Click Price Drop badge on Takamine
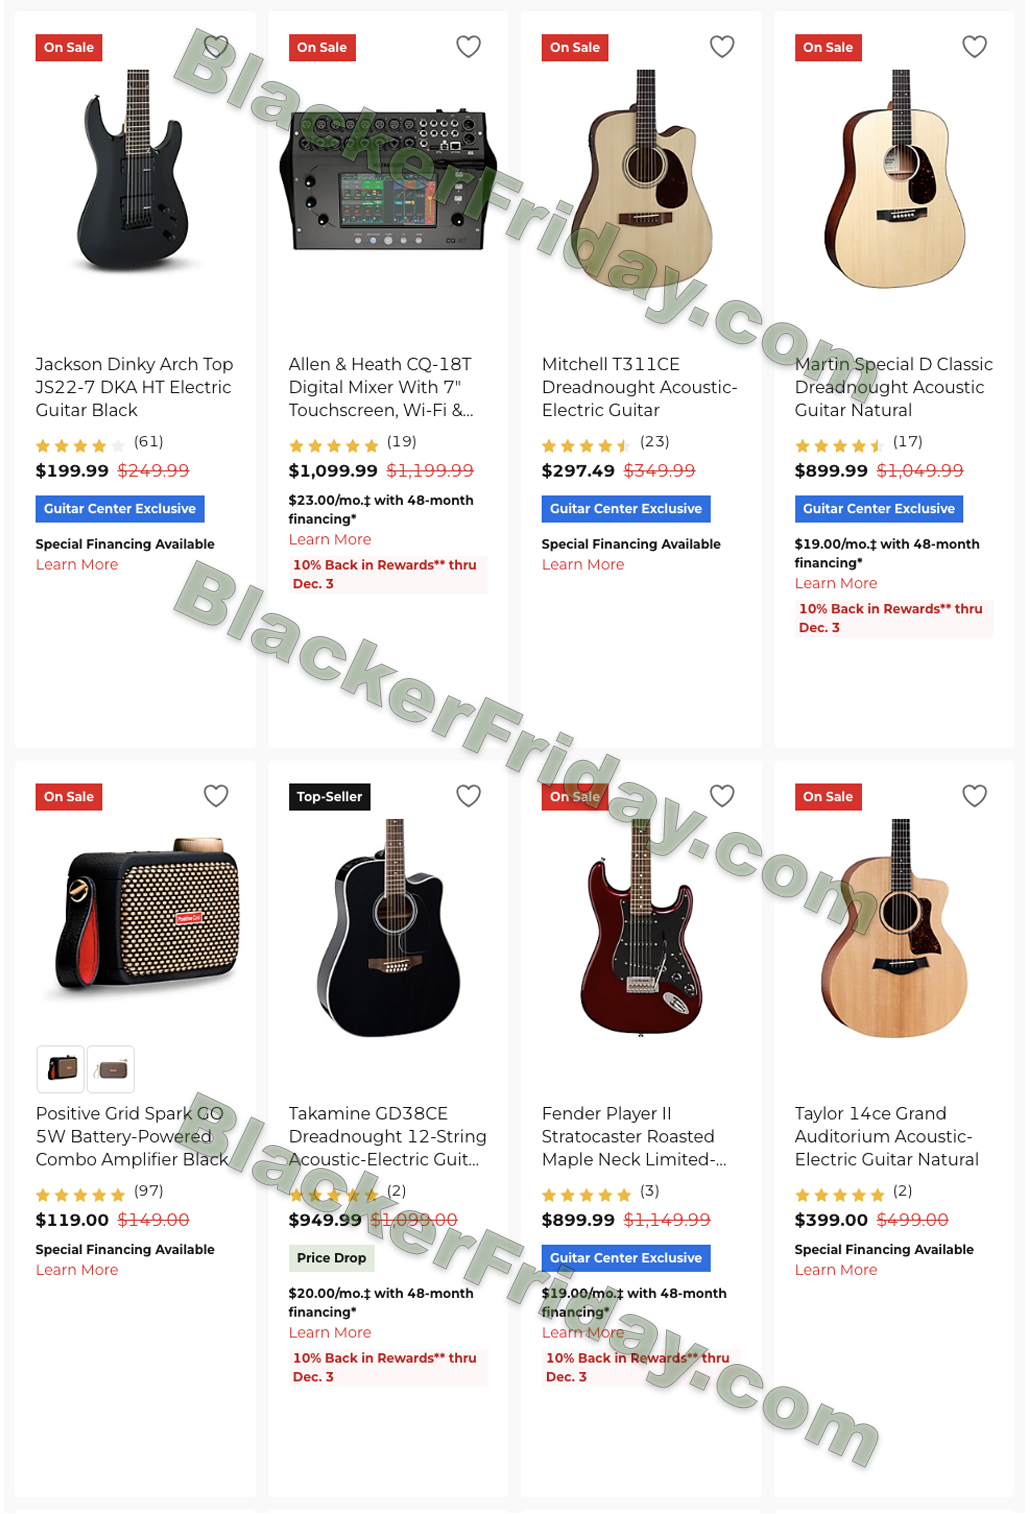This screenshot has height=1514, width=1030. click(x=331, y=1258)
